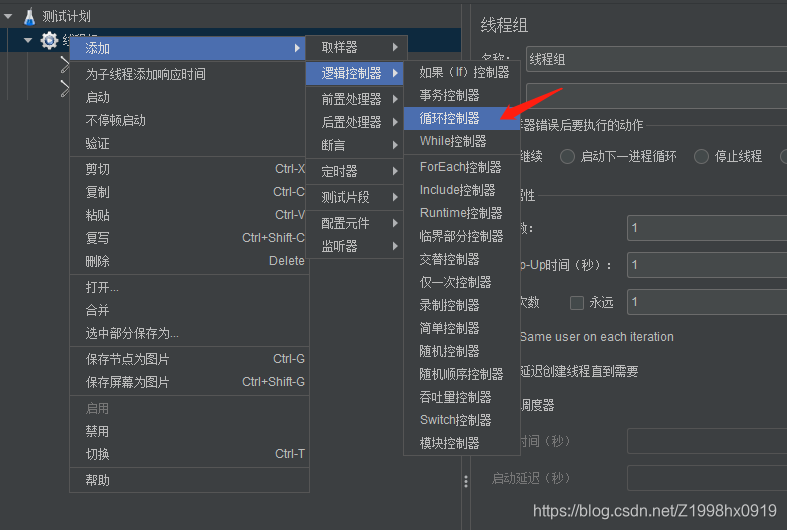The height and width of the screenshot is (530, 787).
Task: Click the panel divider handle dots
Action: pyautogui.click(x=466, y=482)
